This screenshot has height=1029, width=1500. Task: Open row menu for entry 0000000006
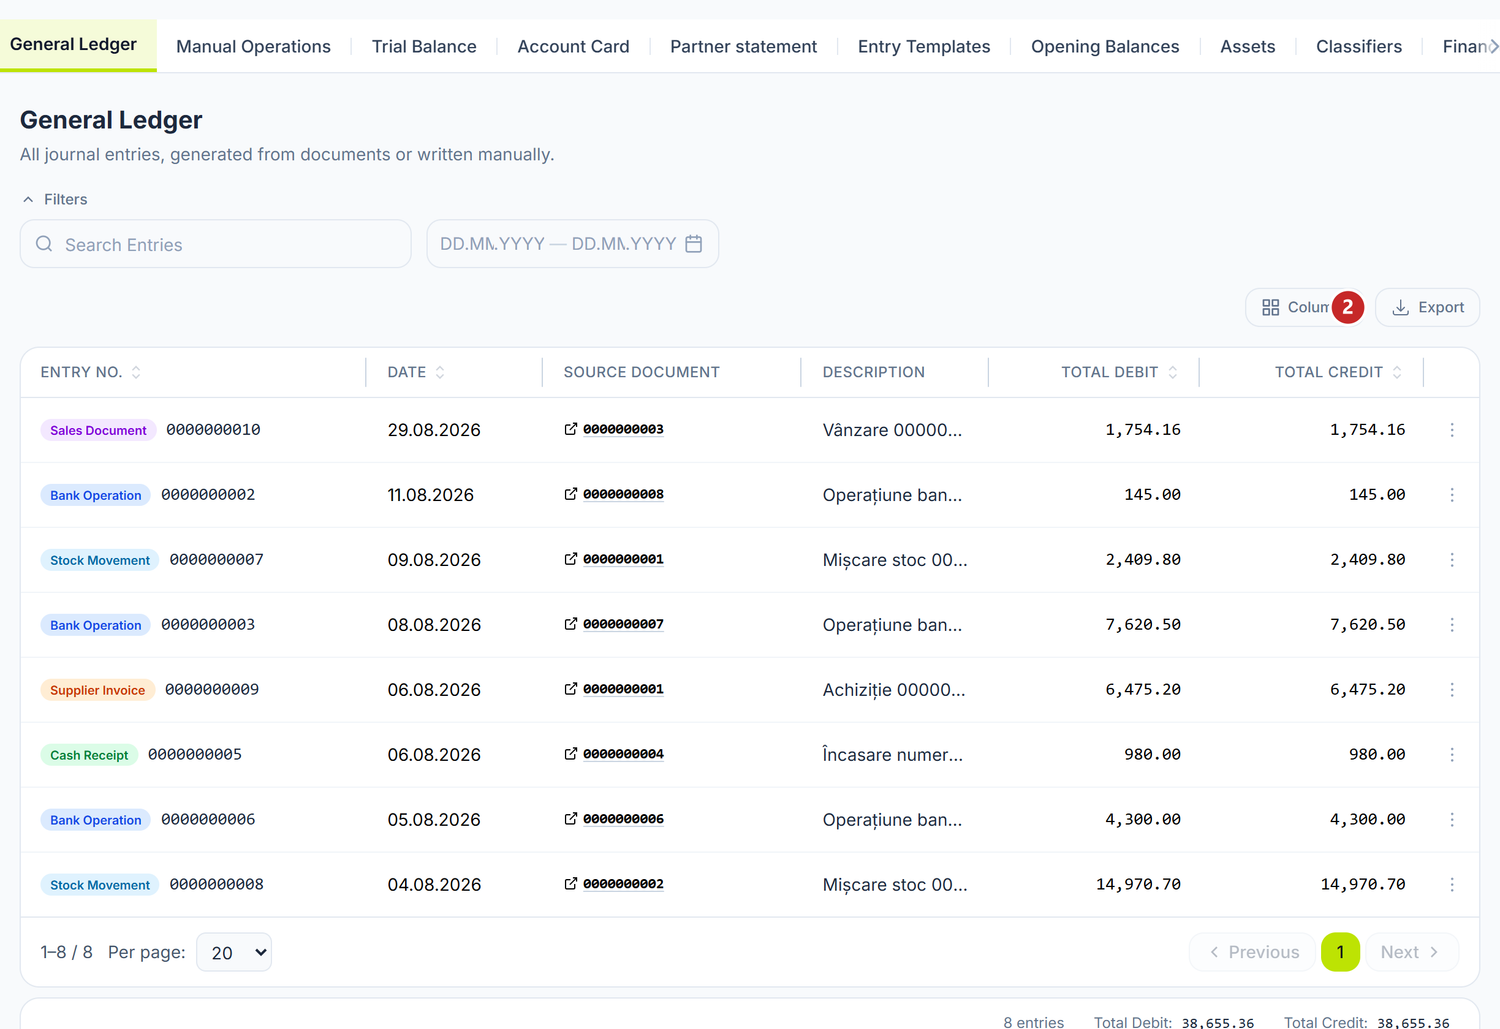(1452, 820)
